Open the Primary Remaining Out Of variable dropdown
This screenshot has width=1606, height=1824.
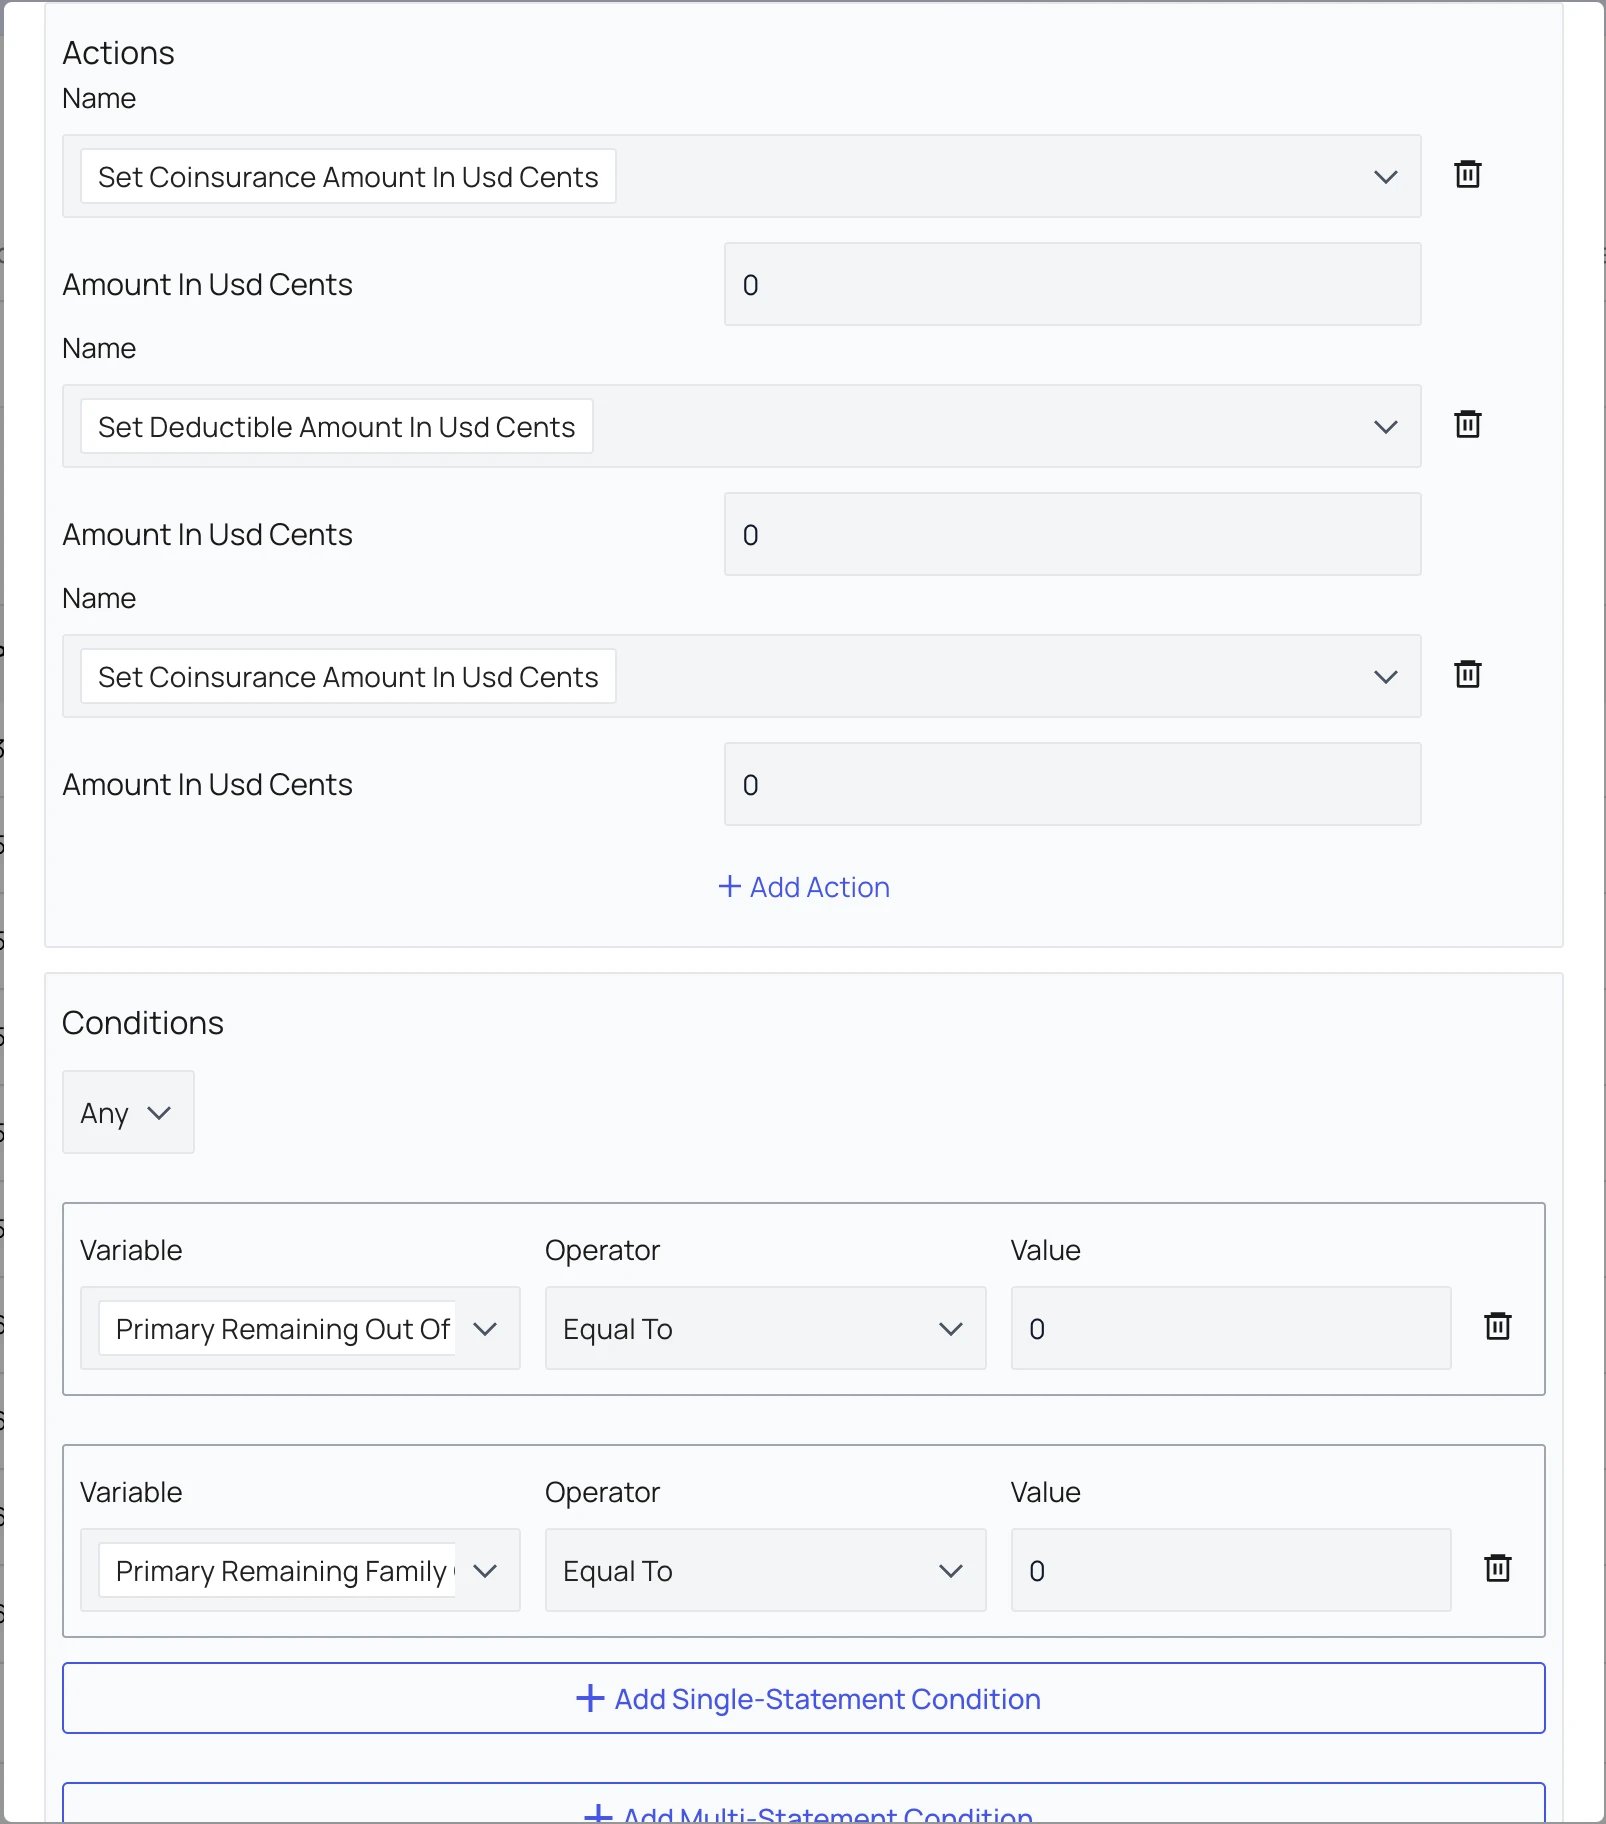[x=300, y=1328]
